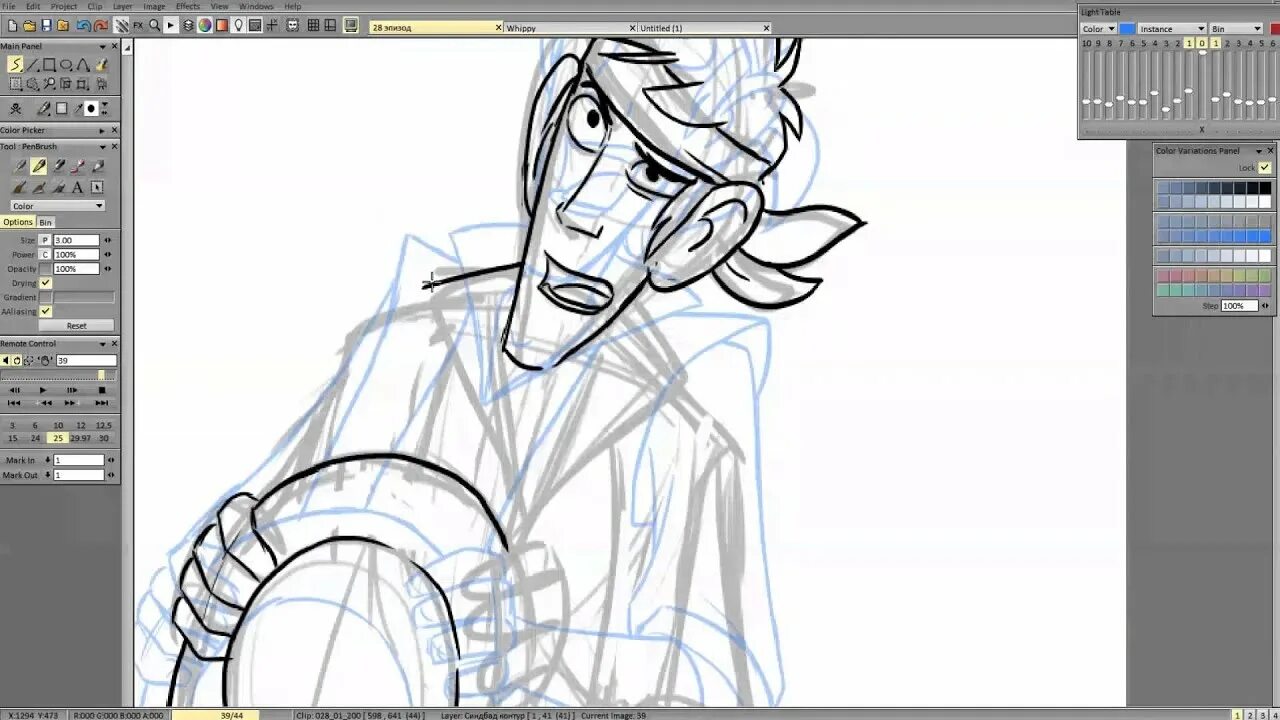
Task: Select the Text tool 'A' in the Tool panel
Action: [x=77, y=187]
